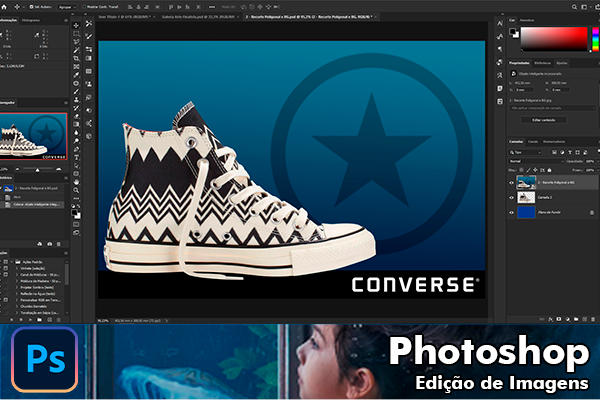The height and width of the screenshot is (400, 600).
Task: Switch to the Bibliotecas tab
Action: coord(543,63)
